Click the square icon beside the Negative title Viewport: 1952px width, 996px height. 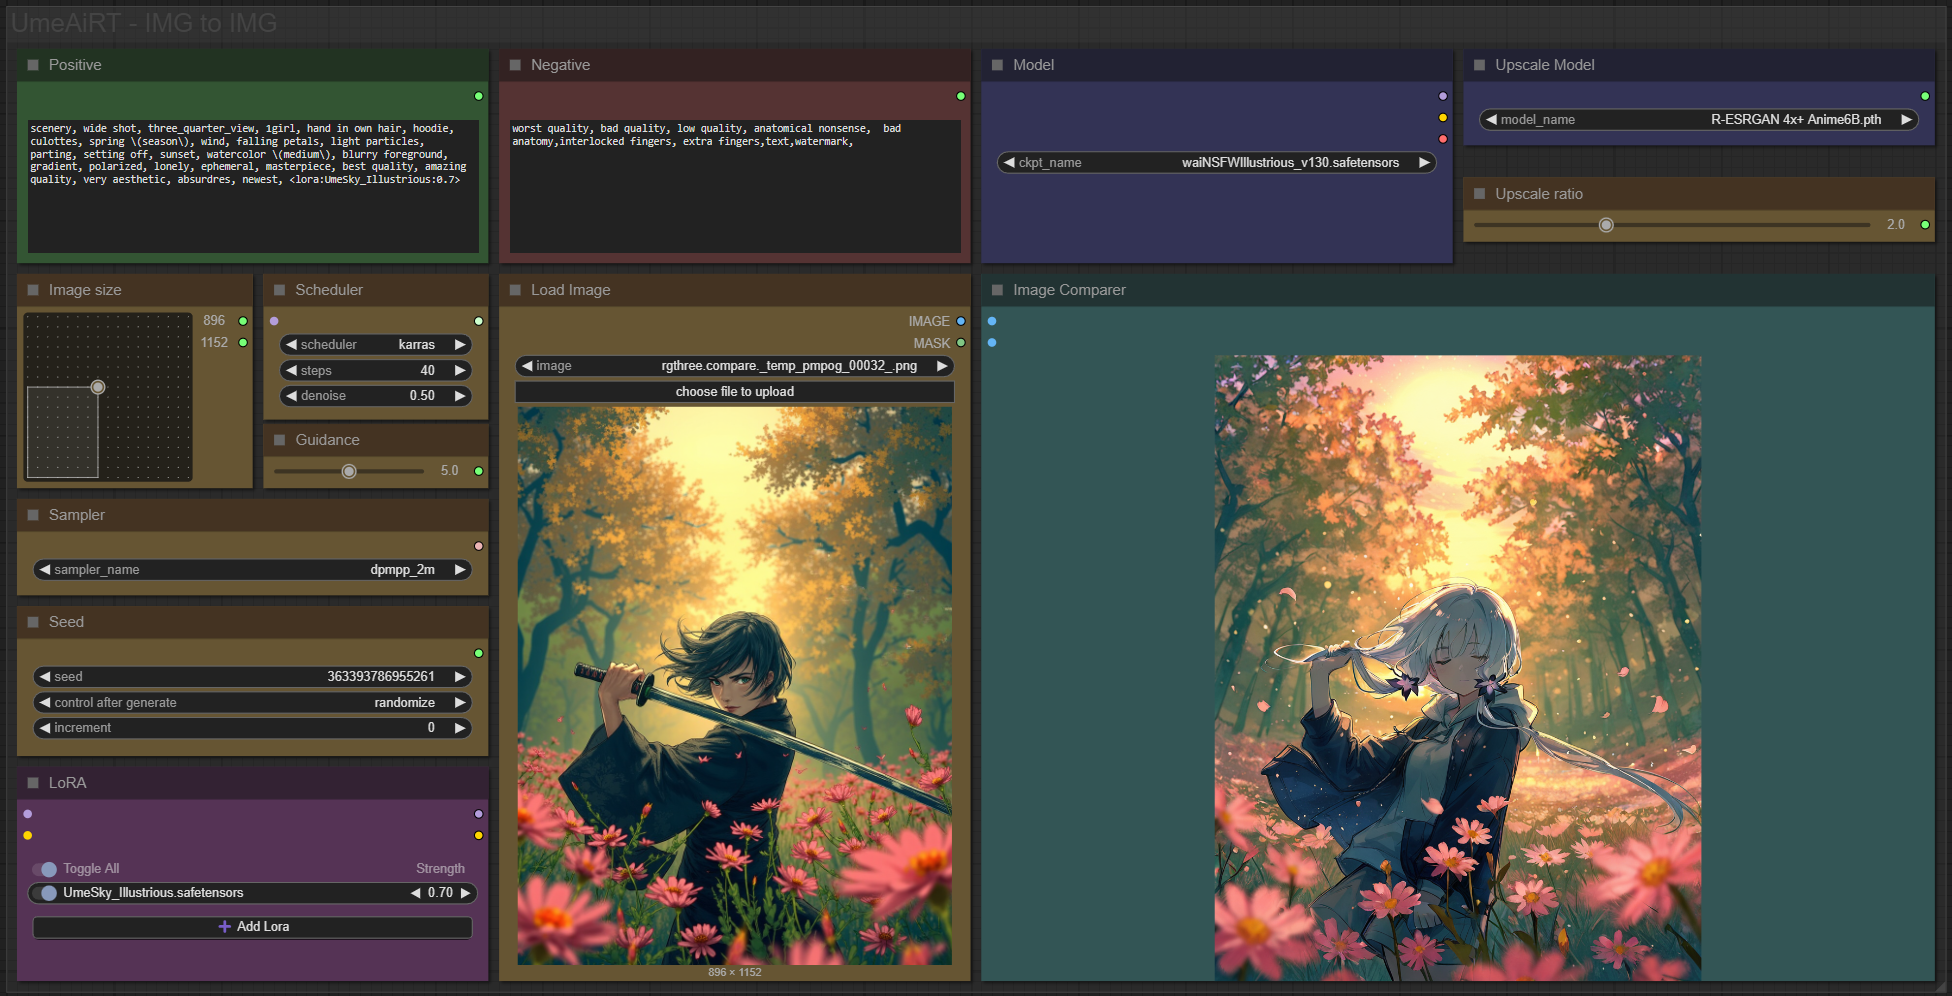tap(515, 65)
